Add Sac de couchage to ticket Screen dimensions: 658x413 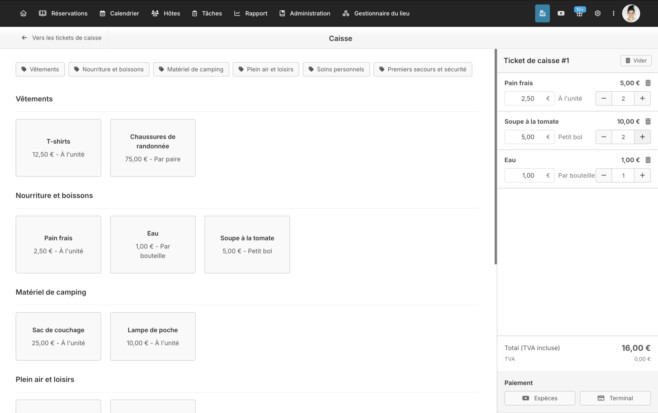click(58, 336)
